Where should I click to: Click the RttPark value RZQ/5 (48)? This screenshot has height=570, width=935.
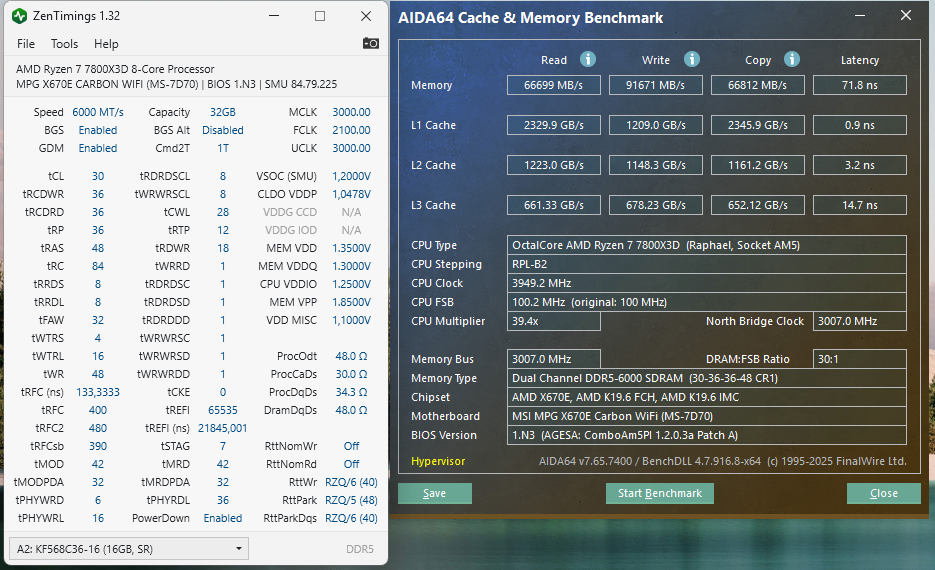[x=351, y=500]
